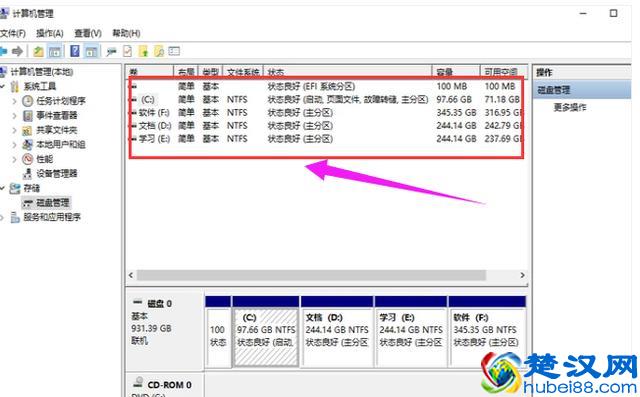Expand the 任务计划程序 node arrow
Screen dimensions: 640x397
click(x=15, y=101)
